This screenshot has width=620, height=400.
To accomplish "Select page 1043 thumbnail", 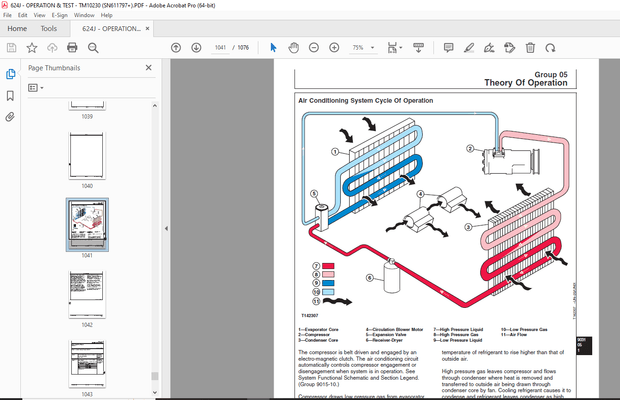I will 87,364.
